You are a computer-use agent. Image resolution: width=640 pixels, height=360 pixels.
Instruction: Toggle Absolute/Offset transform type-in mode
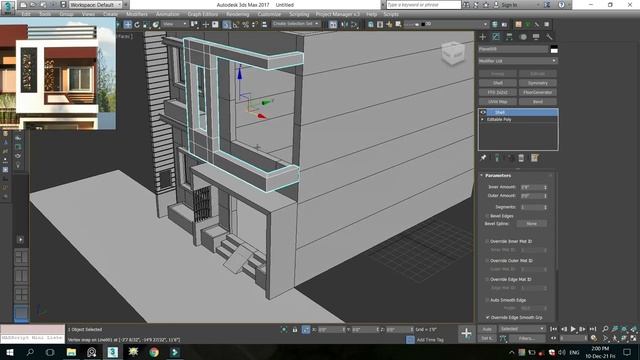306,329
